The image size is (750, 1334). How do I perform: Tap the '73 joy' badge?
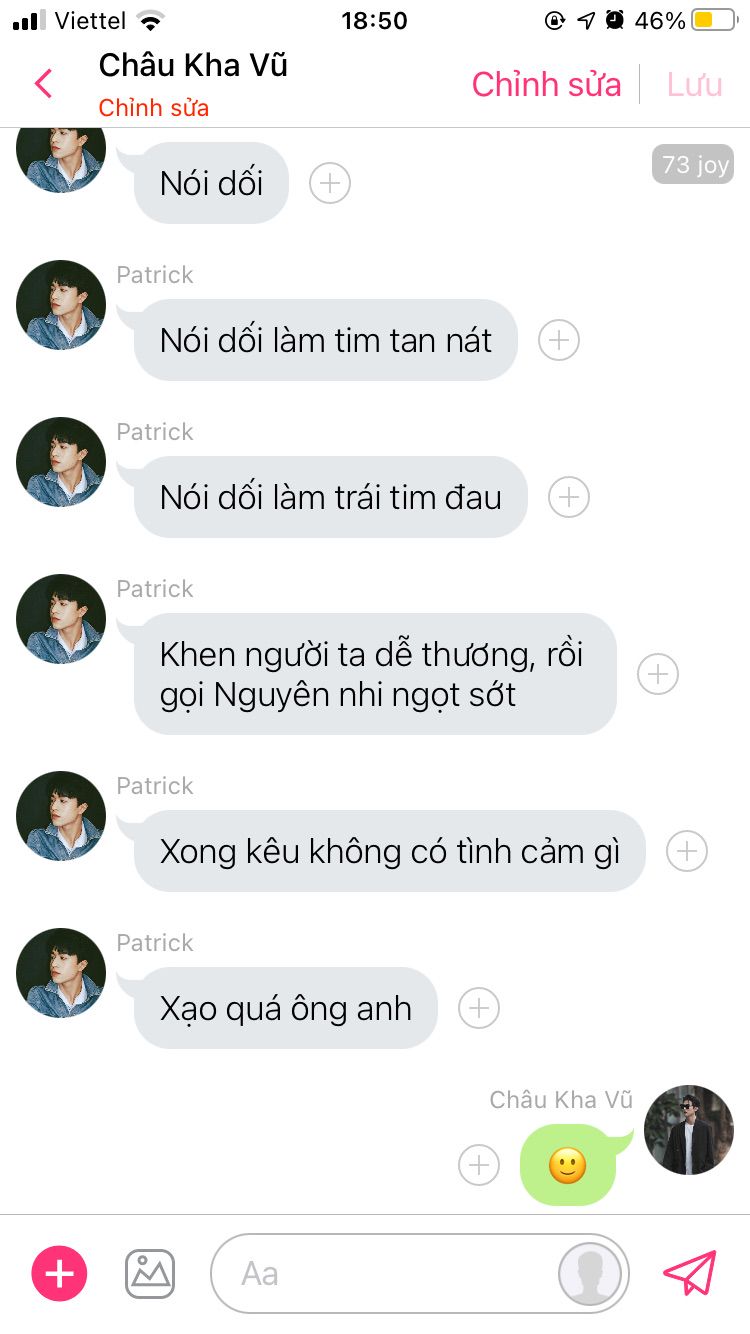pos(693,164)
